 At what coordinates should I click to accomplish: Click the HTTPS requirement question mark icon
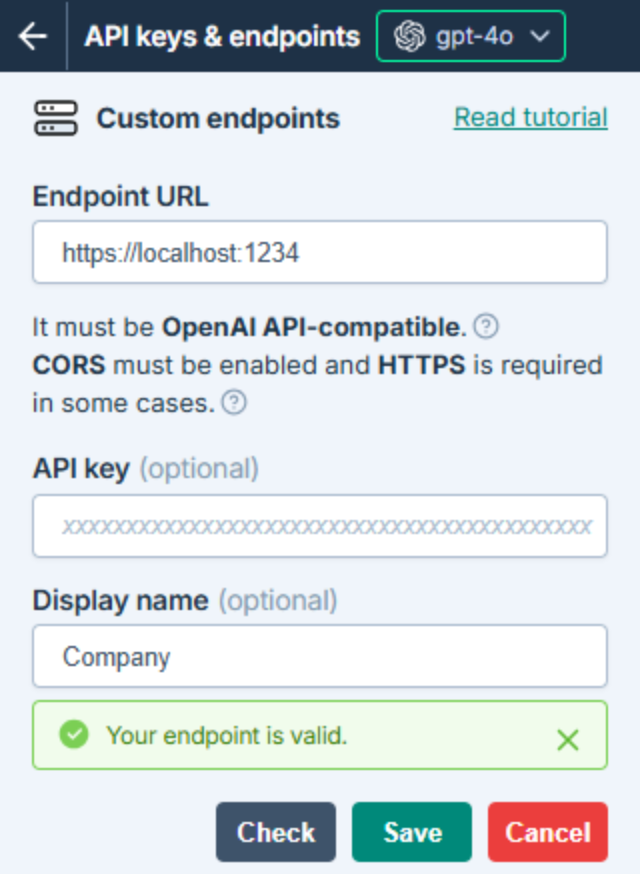pos(233,403)
